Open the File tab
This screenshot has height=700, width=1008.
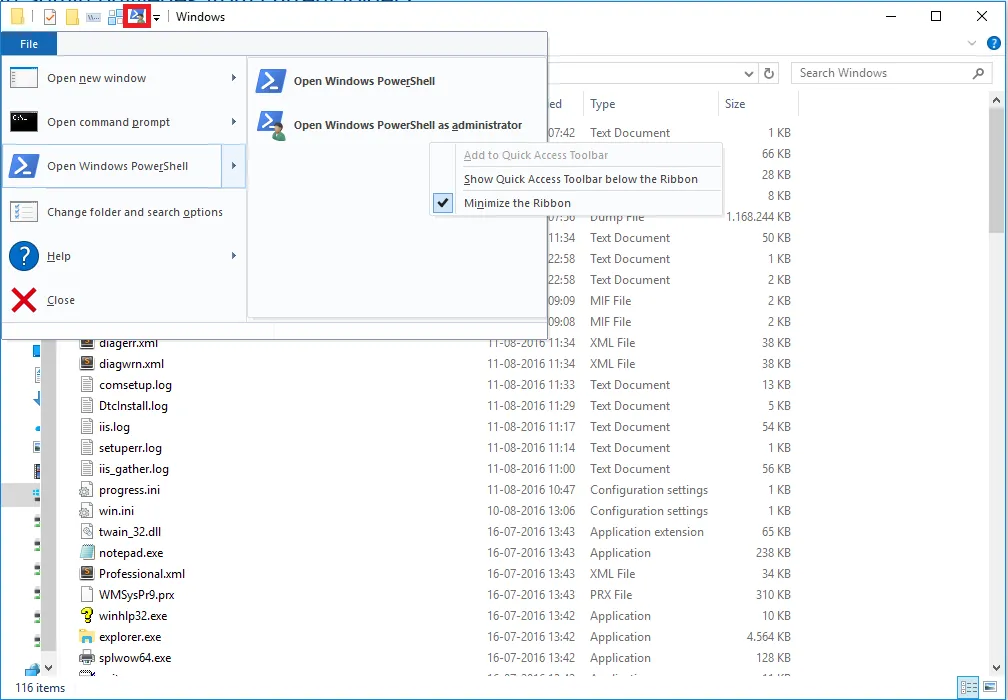click(x=29, y=44)
